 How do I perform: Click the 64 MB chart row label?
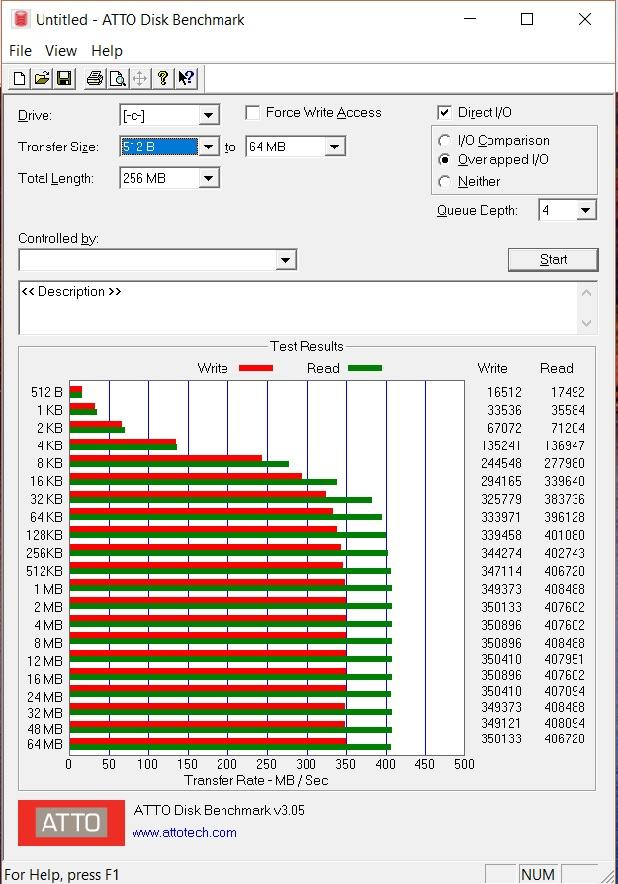click(45, 744)
